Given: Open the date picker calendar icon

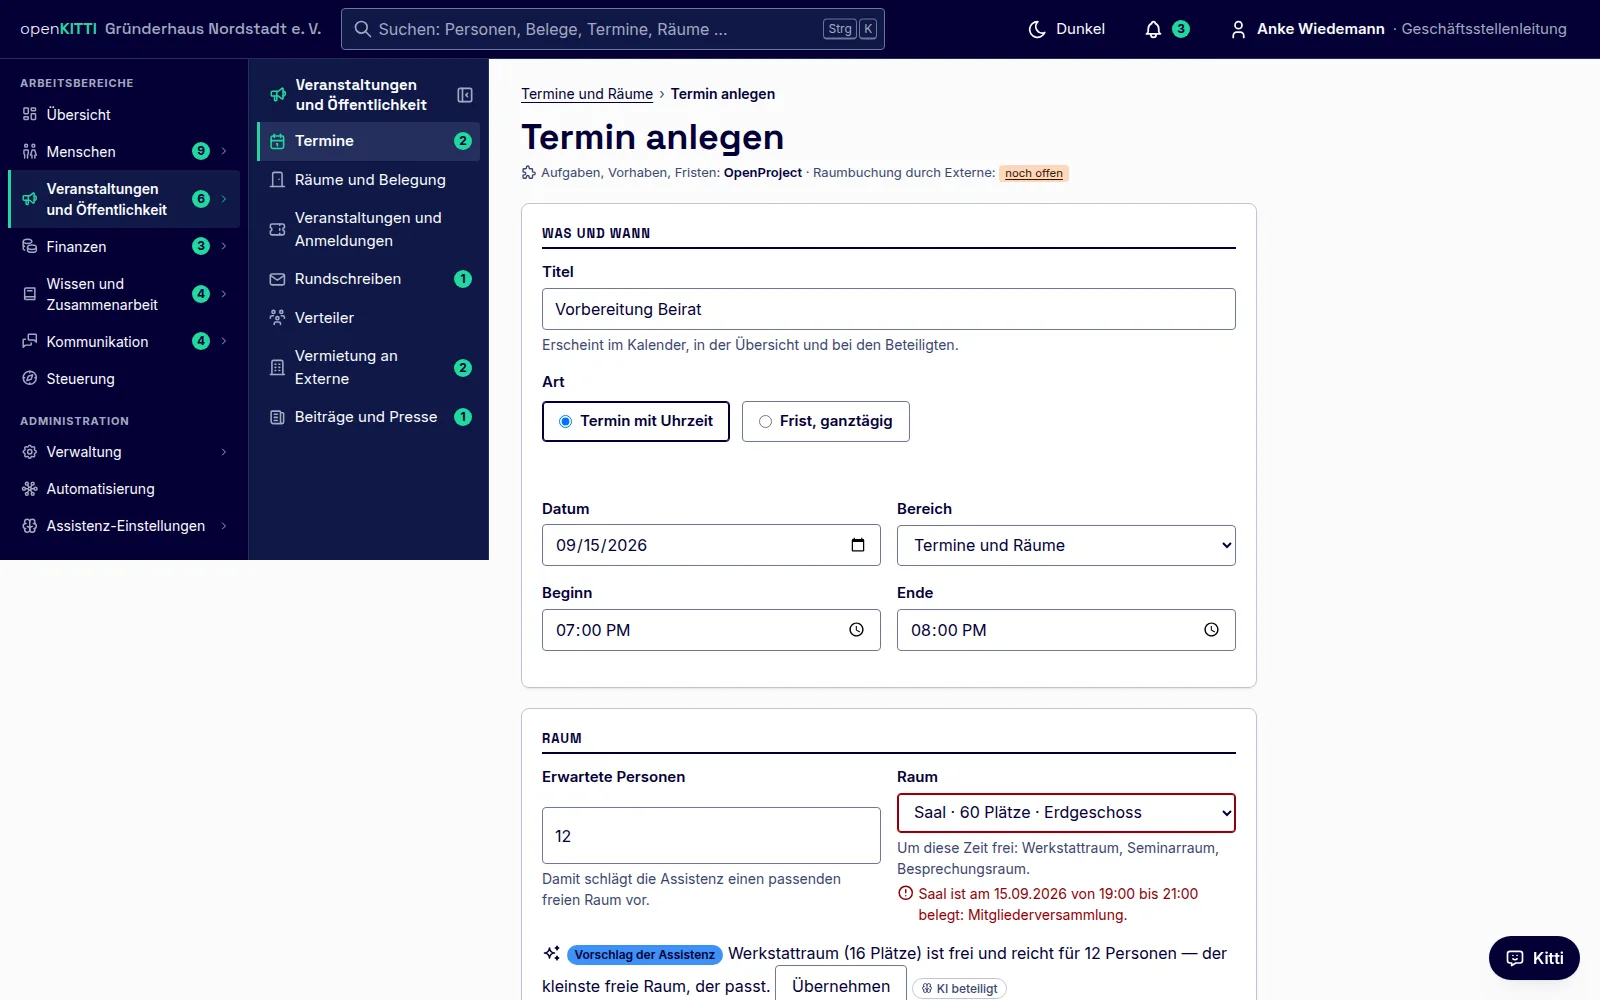Looking at the screenshot, I should coord(858,545).
